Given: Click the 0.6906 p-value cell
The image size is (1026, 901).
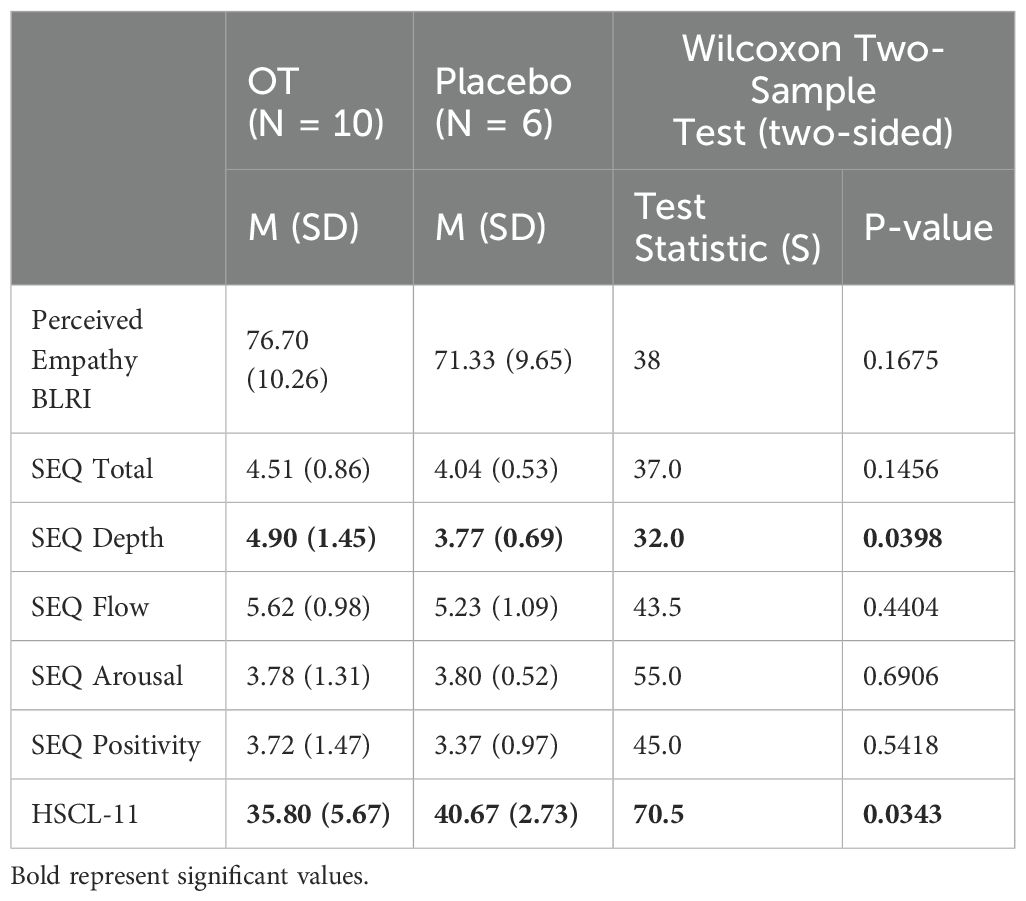Looking at the screenshot, I should point(900,676).
